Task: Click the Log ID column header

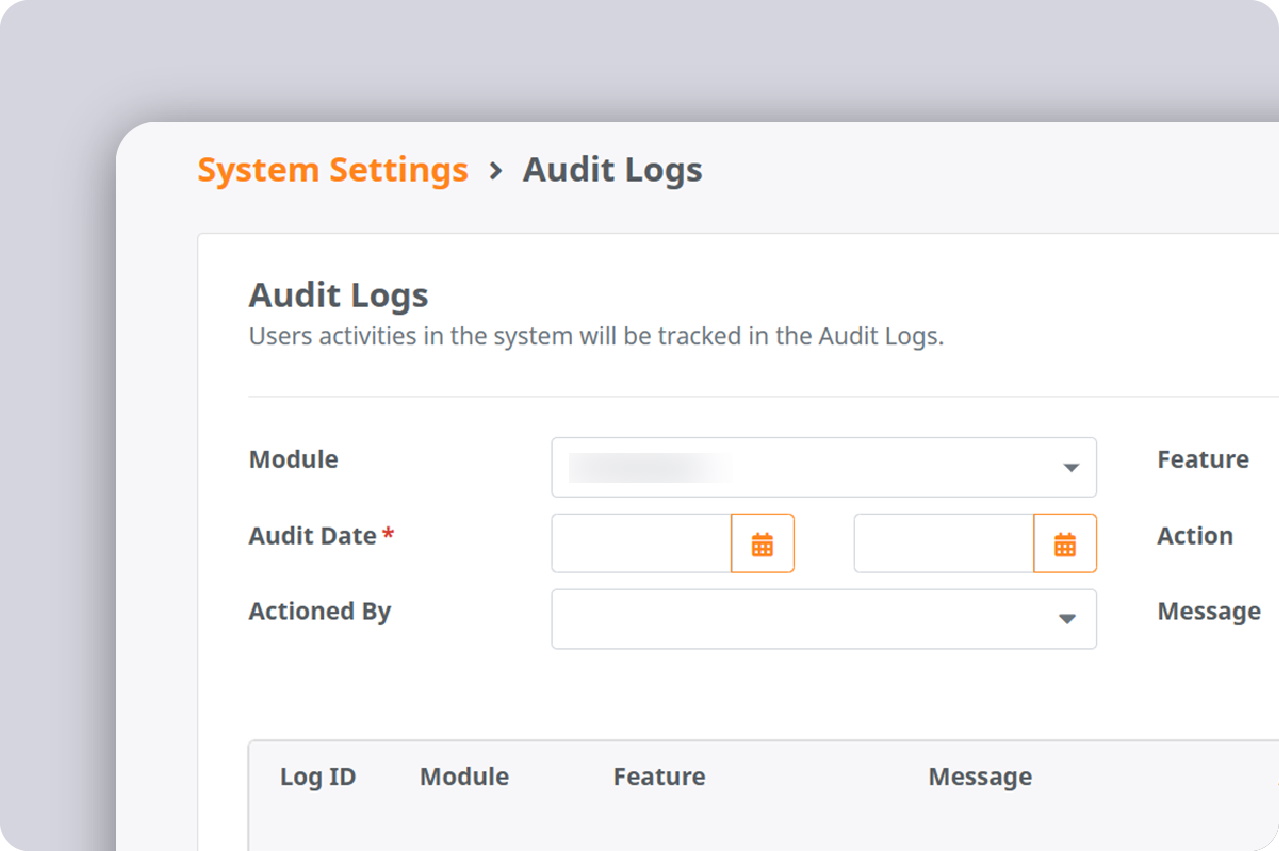Action: [319, 777]
